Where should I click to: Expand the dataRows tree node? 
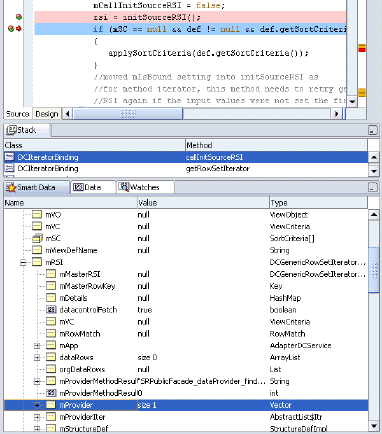coord(37,358)
